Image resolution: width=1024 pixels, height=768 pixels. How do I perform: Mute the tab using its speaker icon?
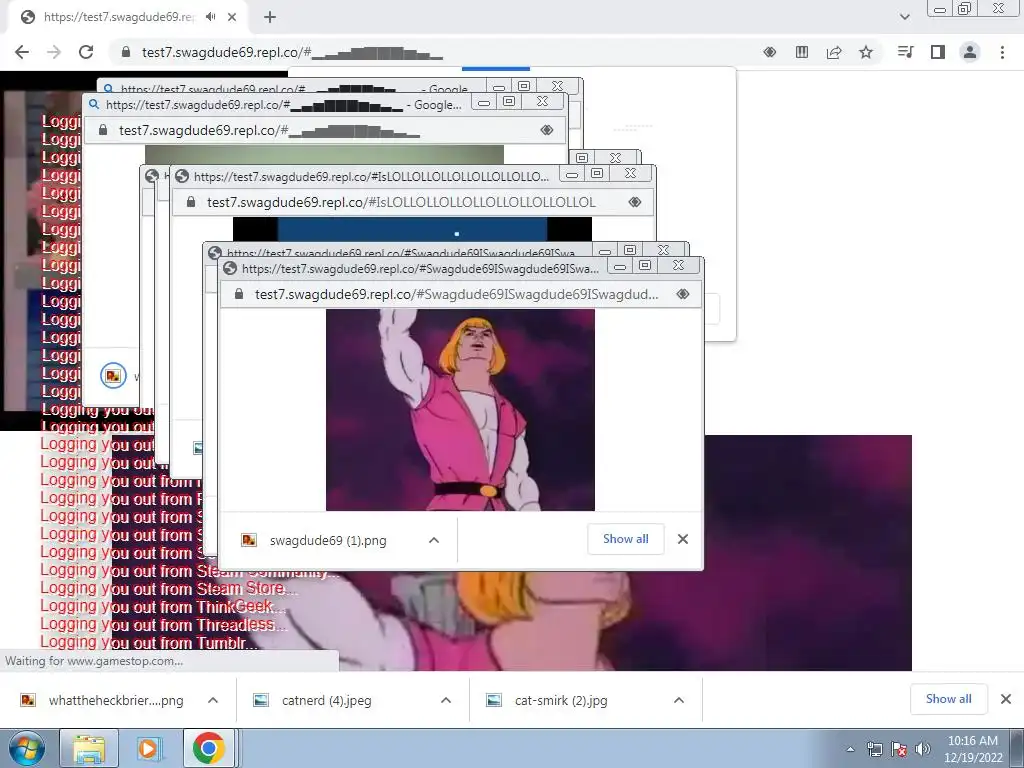click(210, 17)
